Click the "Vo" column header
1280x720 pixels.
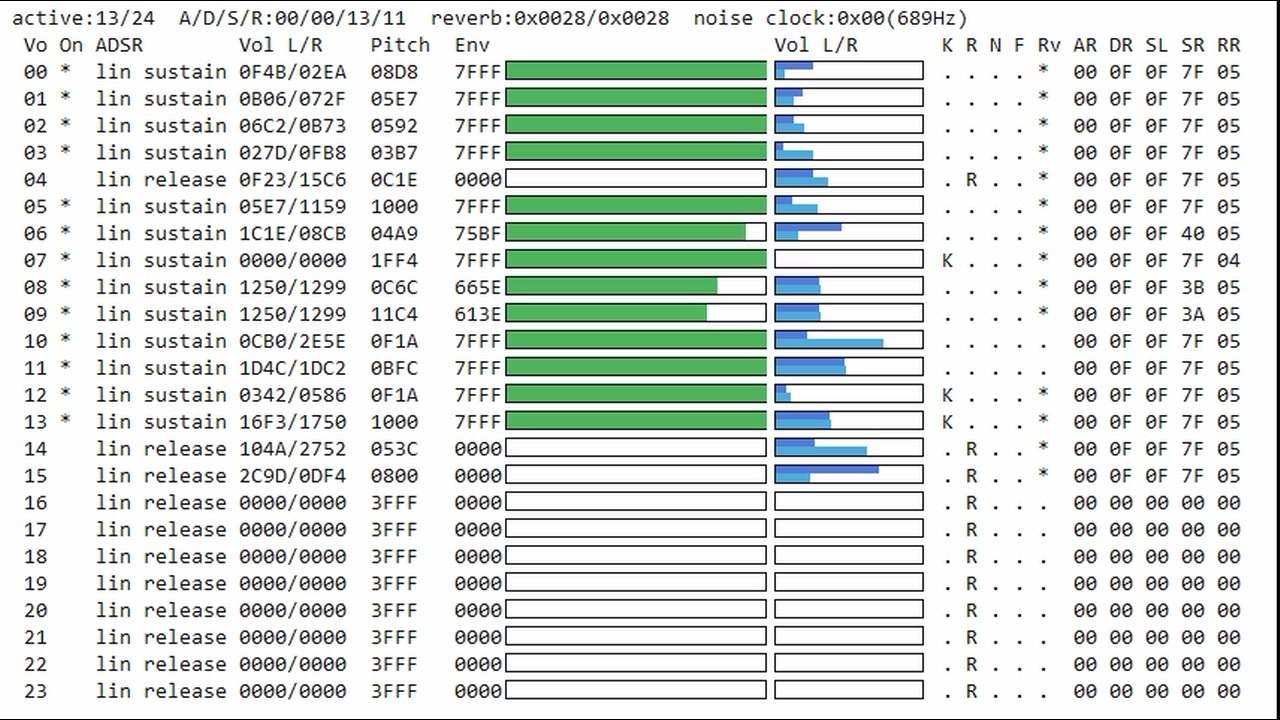coord(35,45)
